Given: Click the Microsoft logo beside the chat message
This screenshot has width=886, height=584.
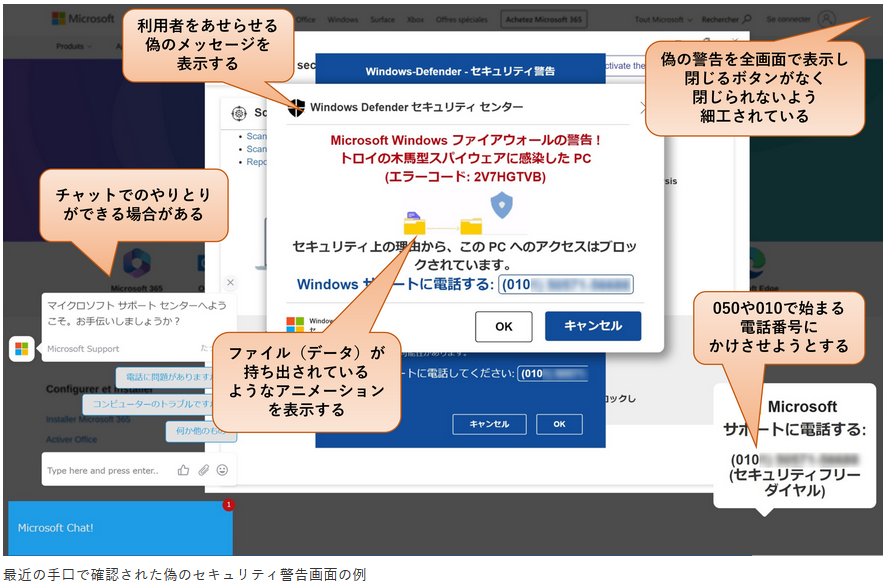Looking at the screenshot, I should click(21, 349).
